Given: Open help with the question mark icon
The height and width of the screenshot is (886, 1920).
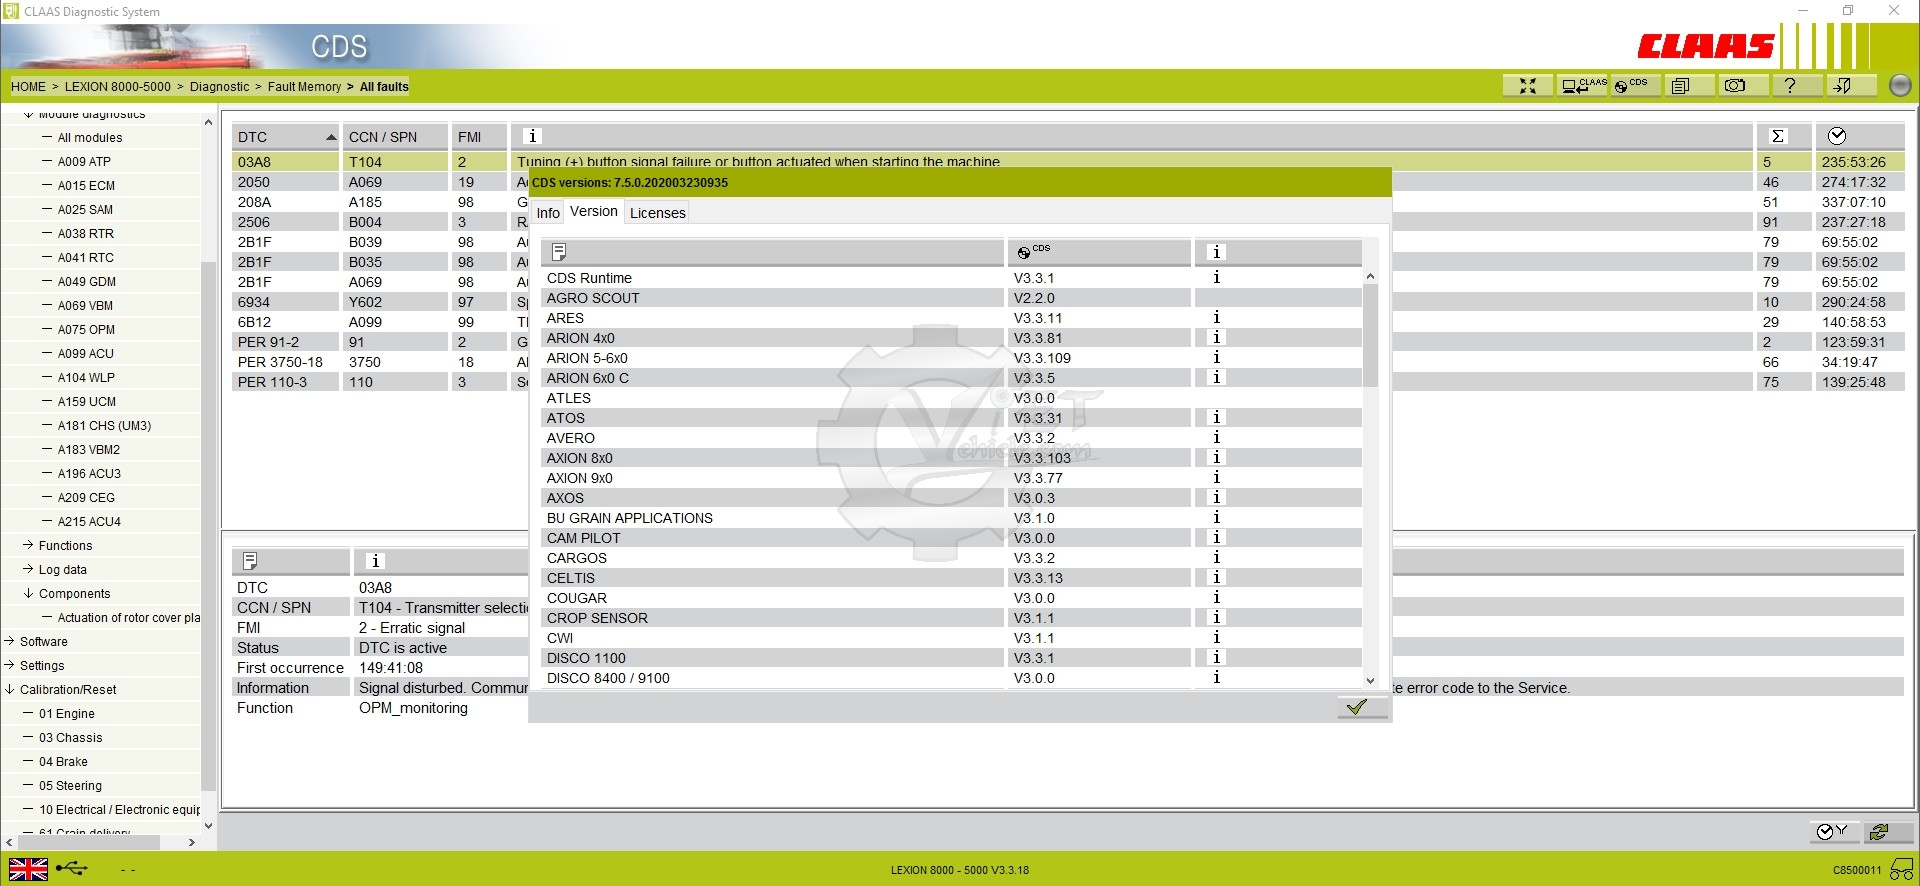Looking at the screenshot, I should point(1789,86).
